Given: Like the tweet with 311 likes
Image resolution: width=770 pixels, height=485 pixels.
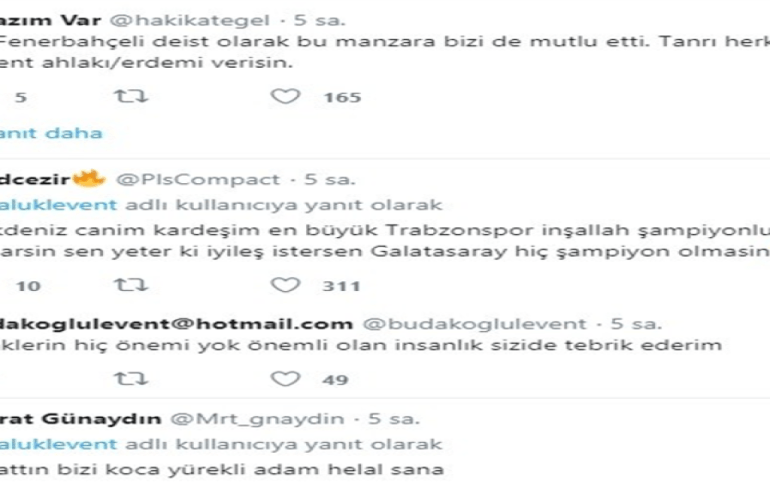Looking at the screenshot, I should point(285,285).
